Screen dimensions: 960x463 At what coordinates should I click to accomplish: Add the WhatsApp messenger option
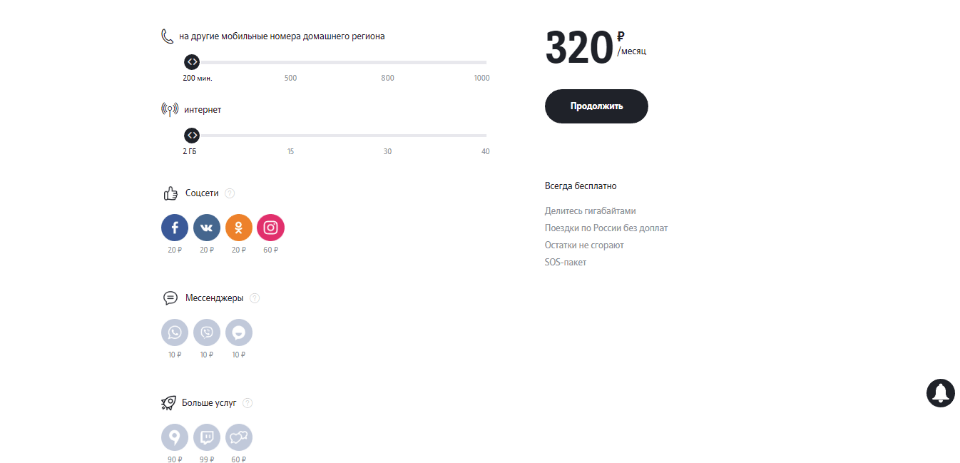(x=174, y=333)
